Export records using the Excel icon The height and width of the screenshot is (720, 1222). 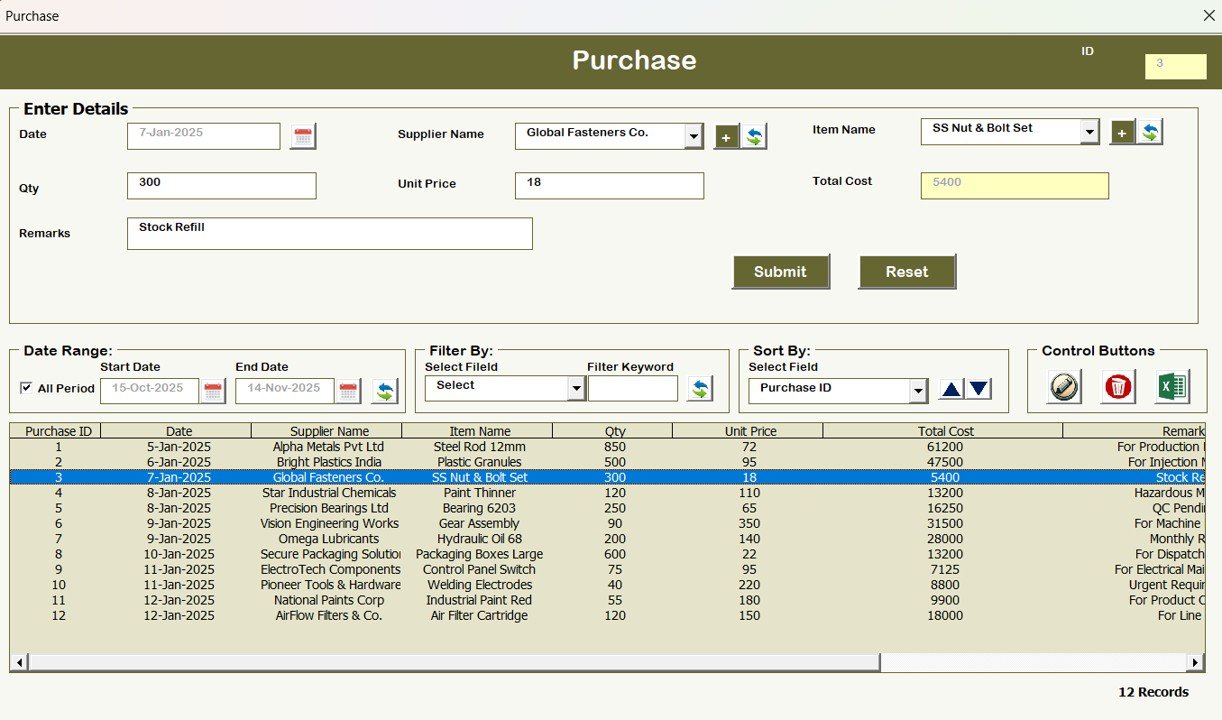(1172, 386)
